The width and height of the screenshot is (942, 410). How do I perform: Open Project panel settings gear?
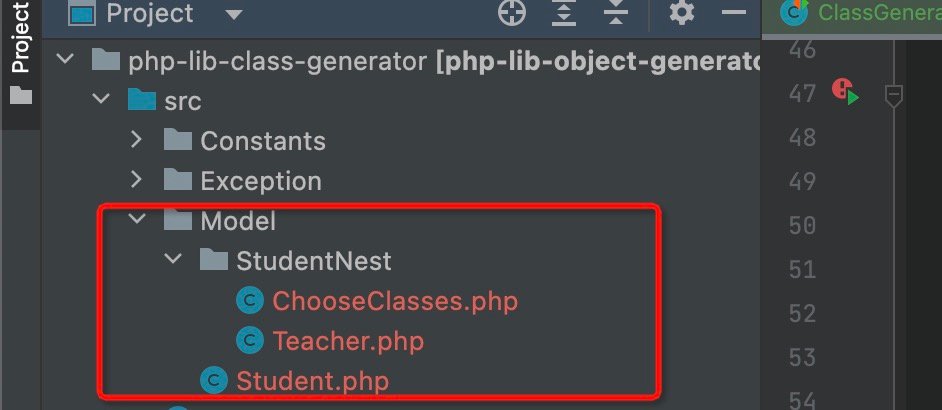[x=681, y=13]
